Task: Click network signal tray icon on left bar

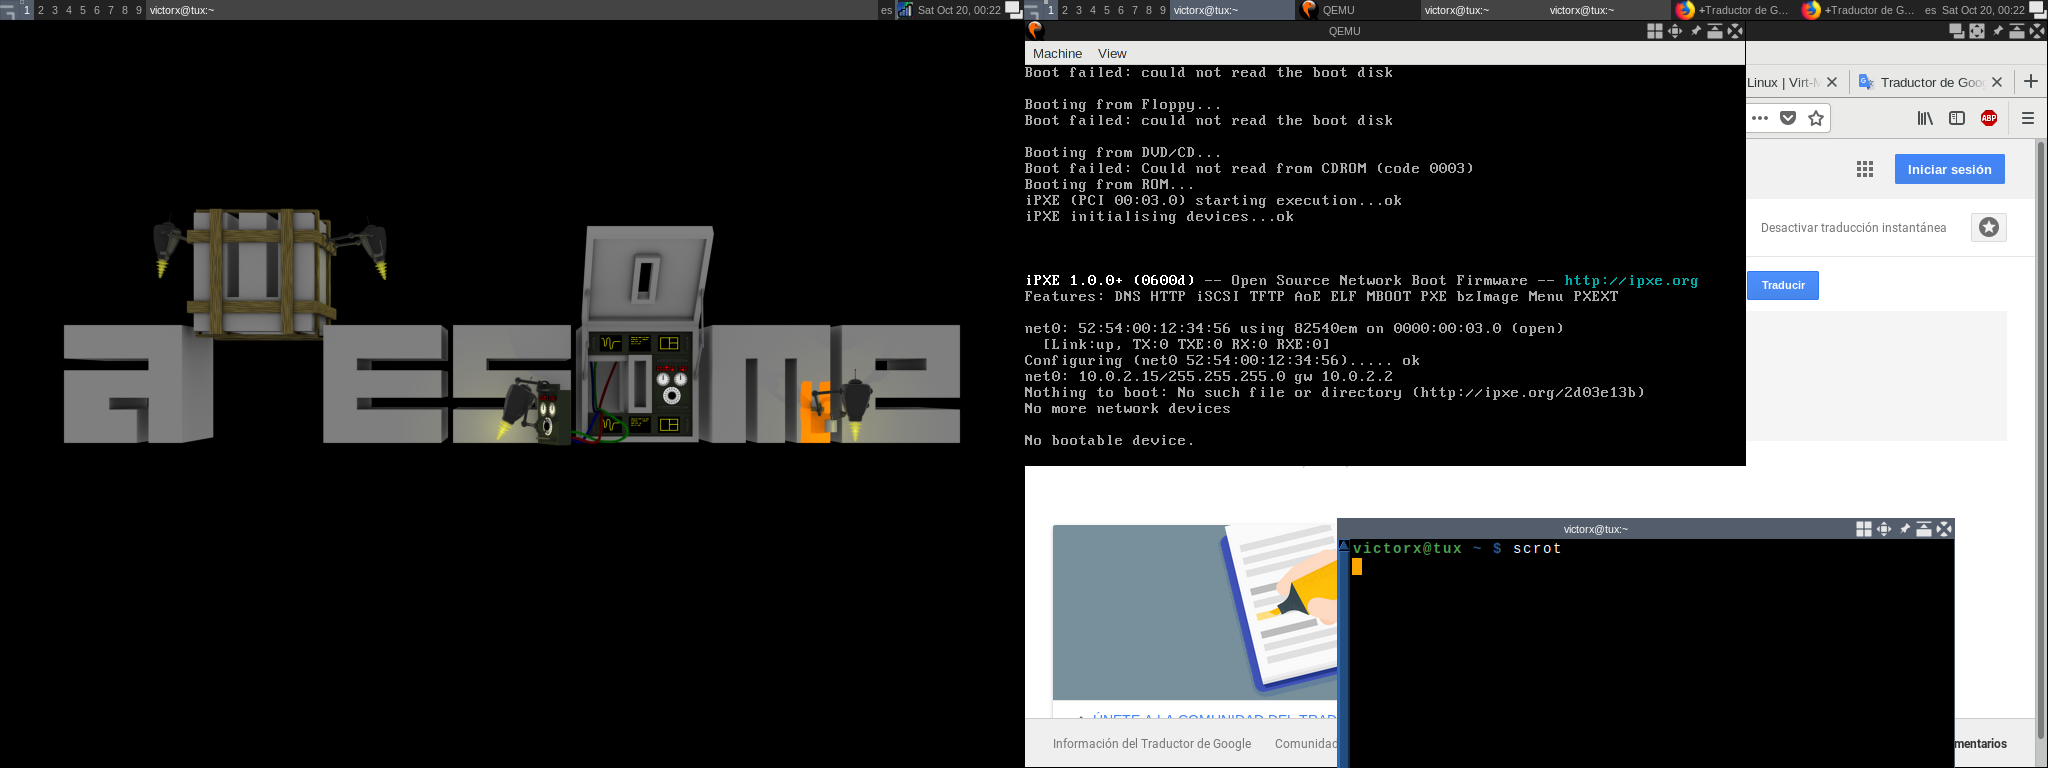Action: [904, 10]
